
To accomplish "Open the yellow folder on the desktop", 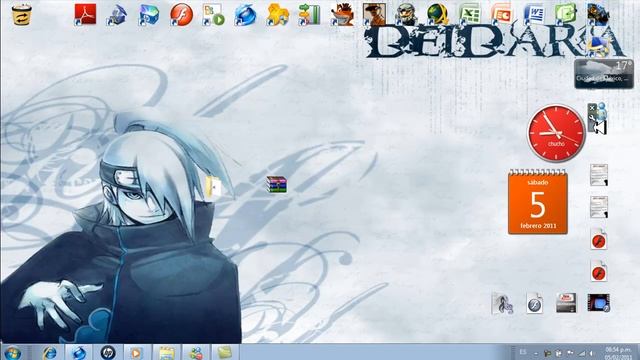I will [x=213, y=188].
